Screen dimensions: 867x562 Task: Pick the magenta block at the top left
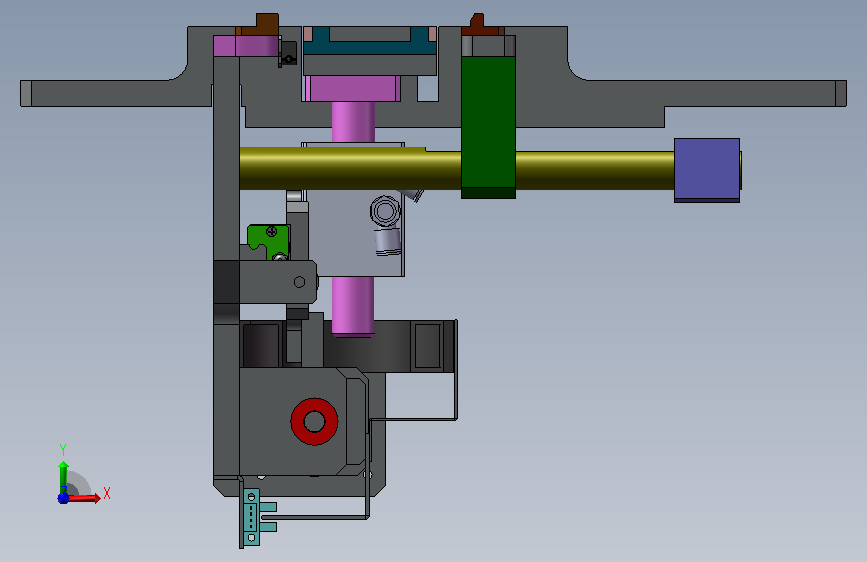click(x=246, y=46)
